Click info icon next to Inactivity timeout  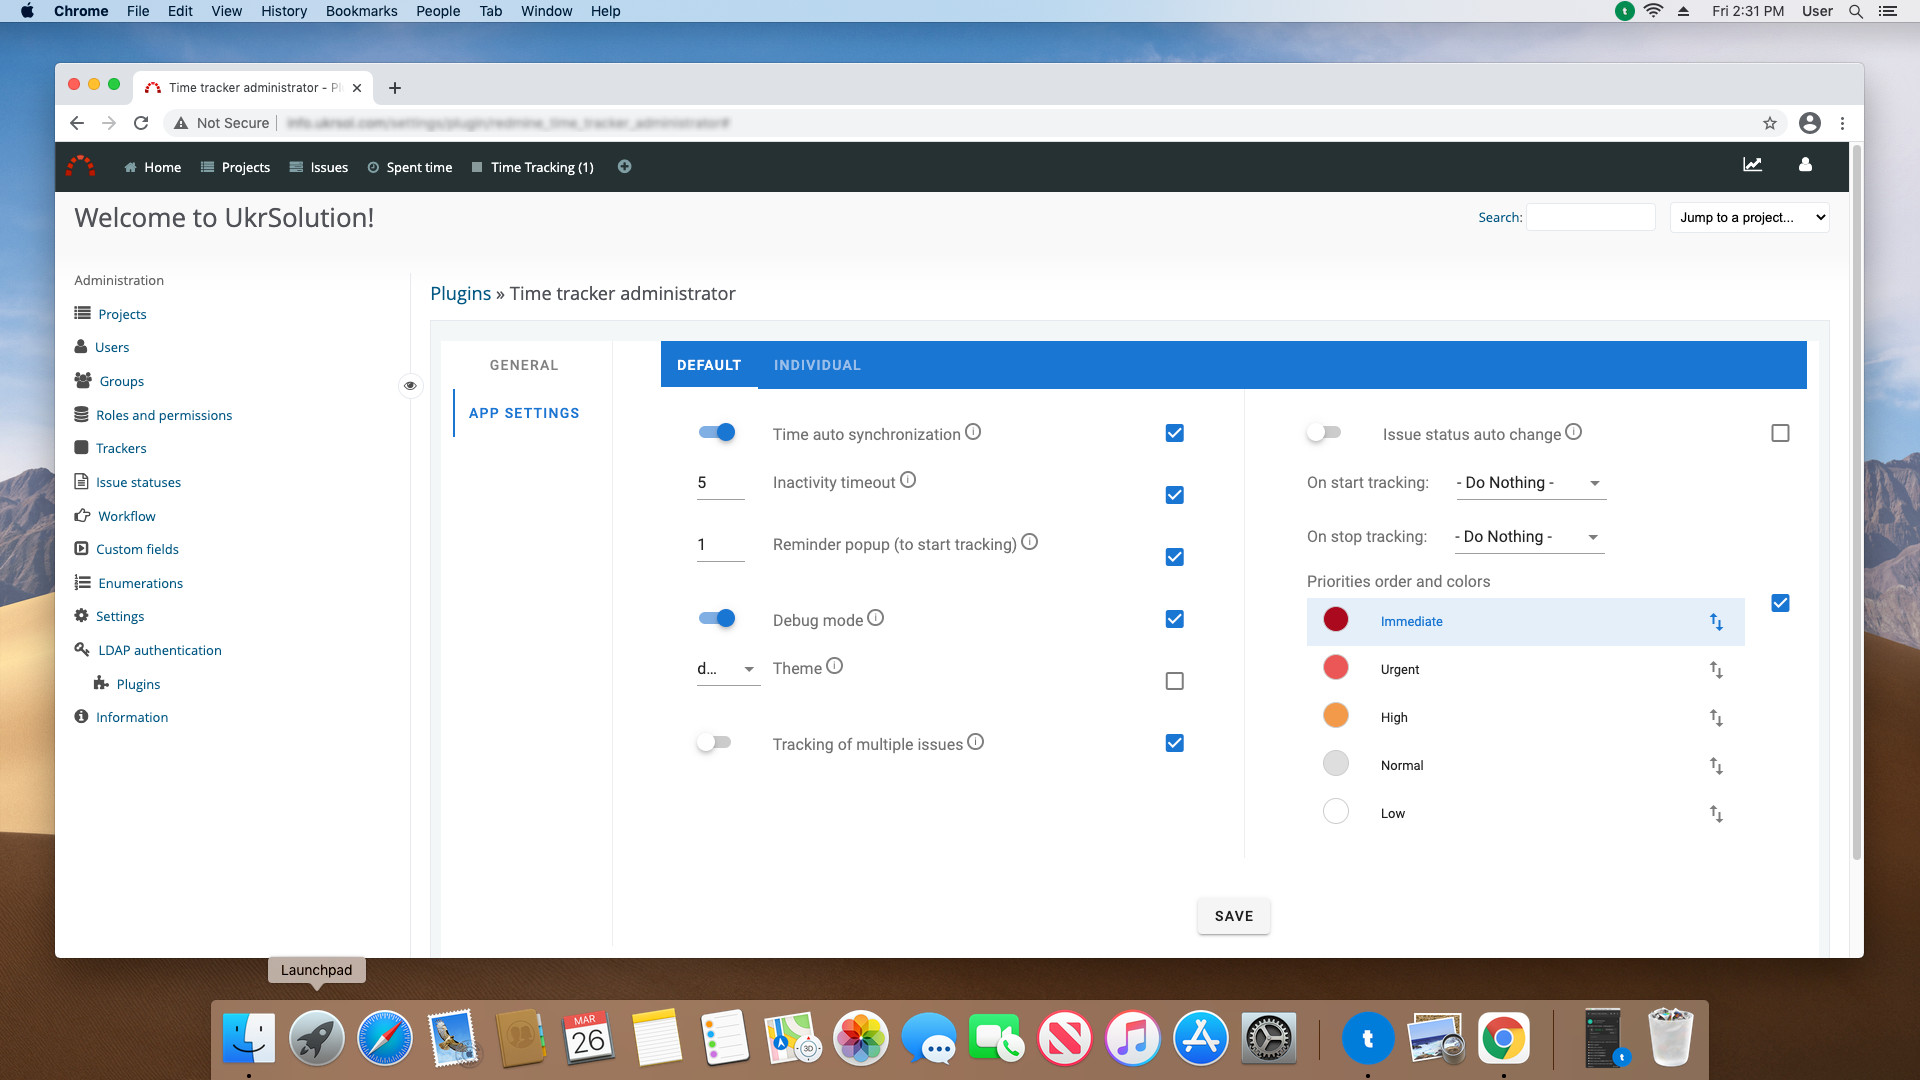[x=908, y=480]
